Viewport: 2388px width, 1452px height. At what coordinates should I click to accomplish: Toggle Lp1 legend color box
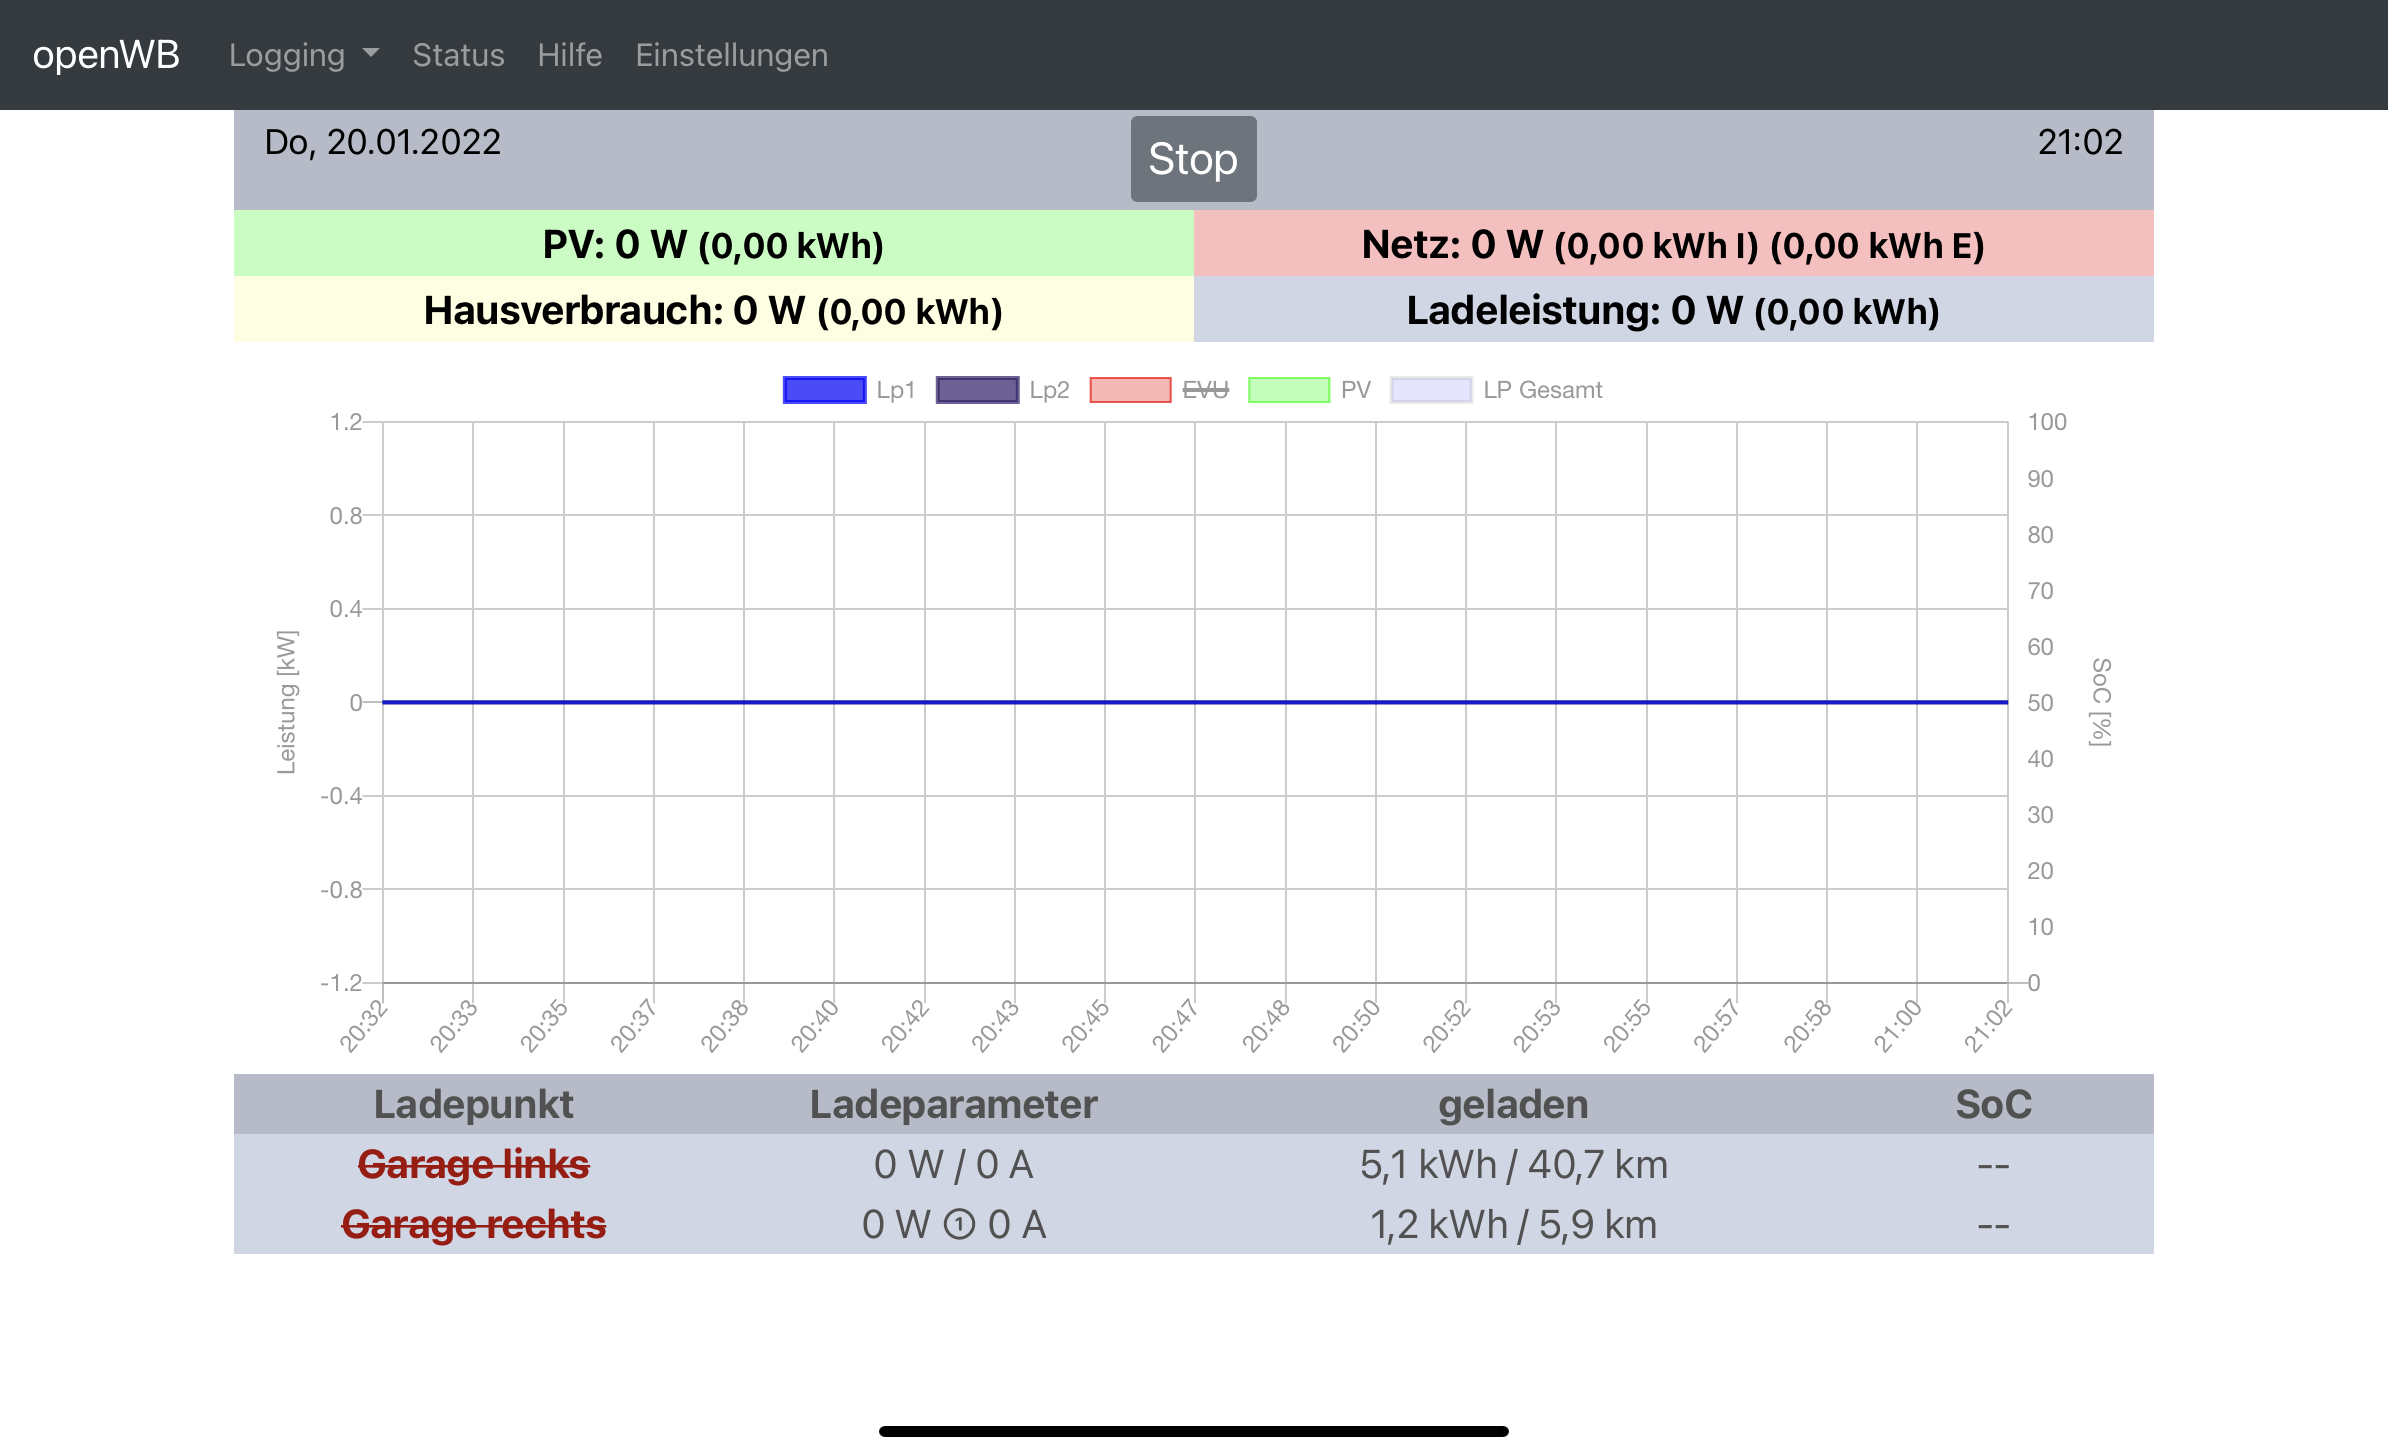tap(824, 390)
